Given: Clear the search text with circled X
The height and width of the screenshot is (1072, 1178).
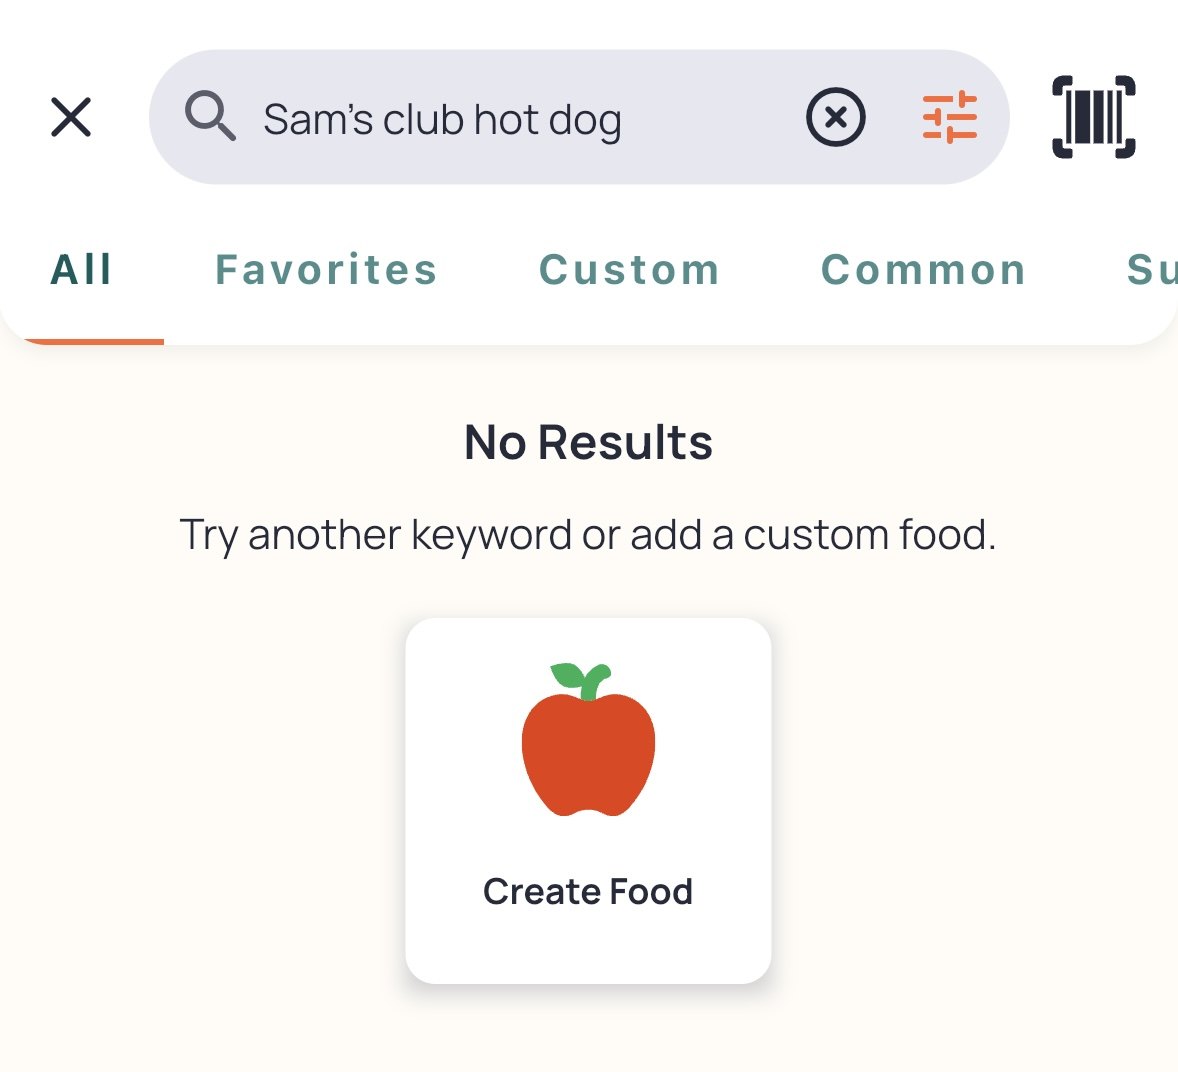Looking at the screenshot, I should [x=835, y=117].
